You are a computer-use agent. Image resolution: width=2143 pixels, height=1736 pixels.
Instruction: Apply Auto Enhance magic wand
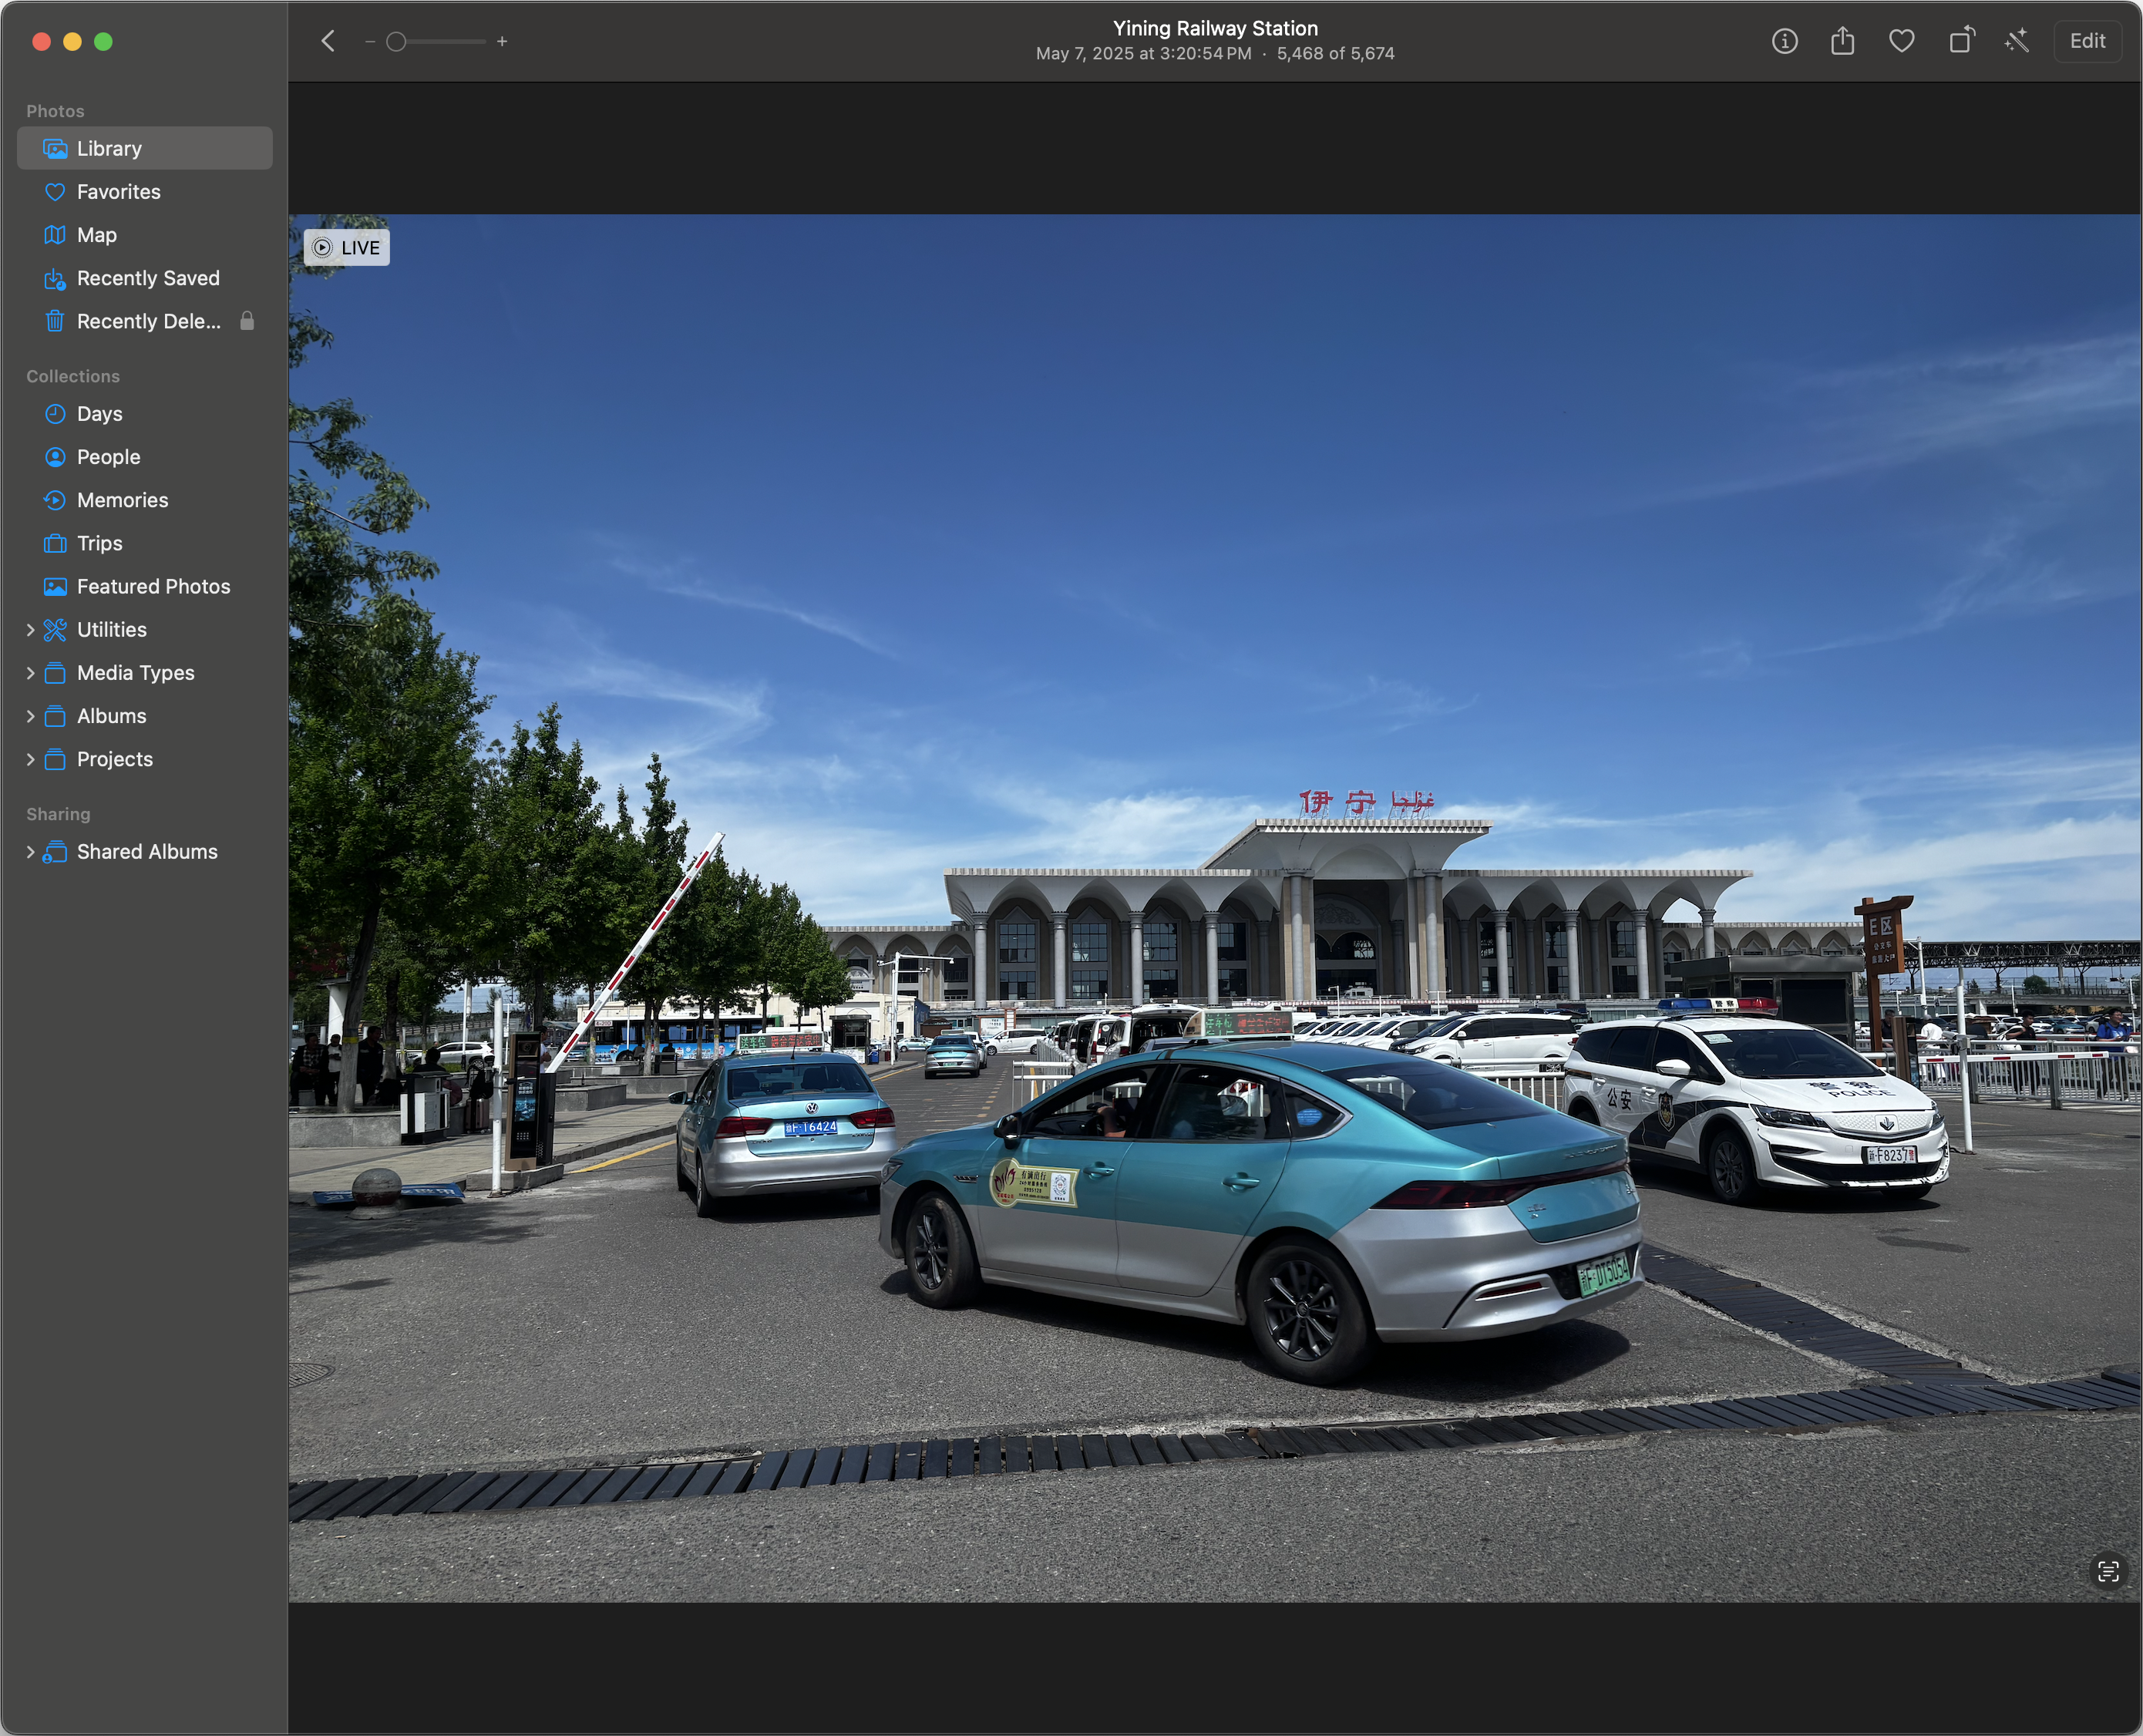[x=2017, y=41]
